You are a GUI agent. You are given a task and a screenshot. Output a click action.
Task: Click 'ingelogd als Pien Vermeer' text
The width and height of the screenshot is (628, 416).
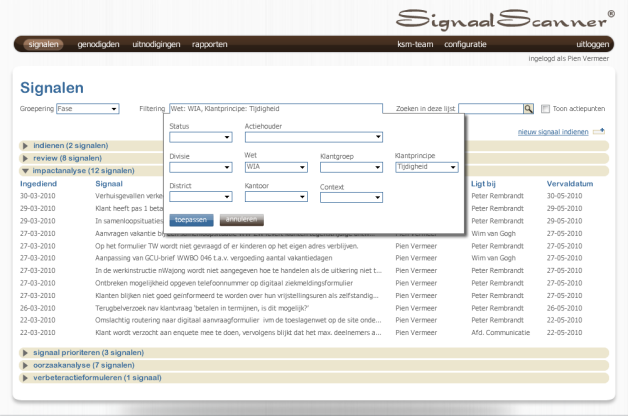click(568, 58)
